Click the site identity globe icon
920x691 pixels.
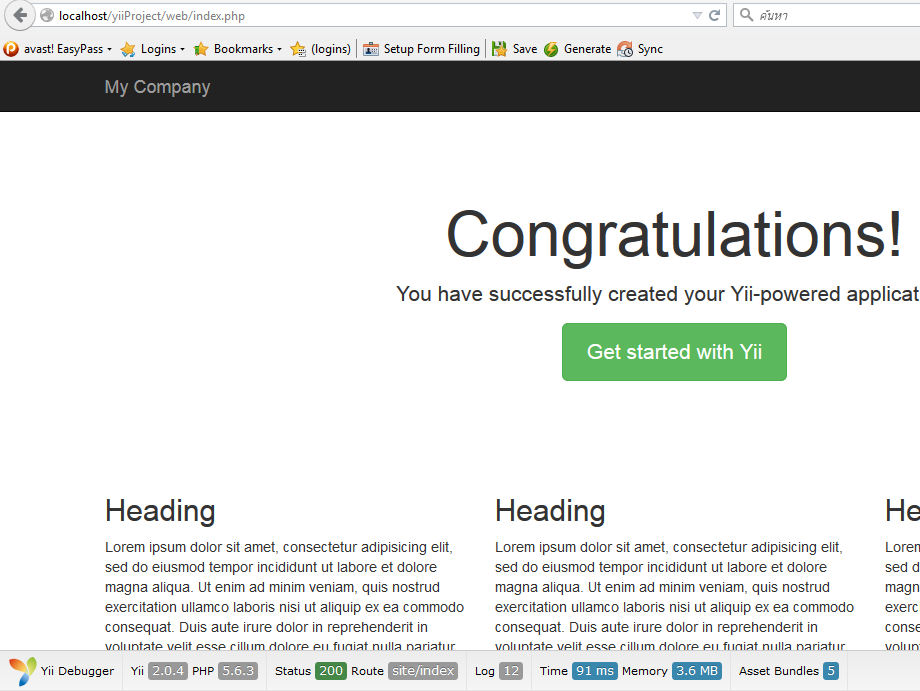coord(47,15)
